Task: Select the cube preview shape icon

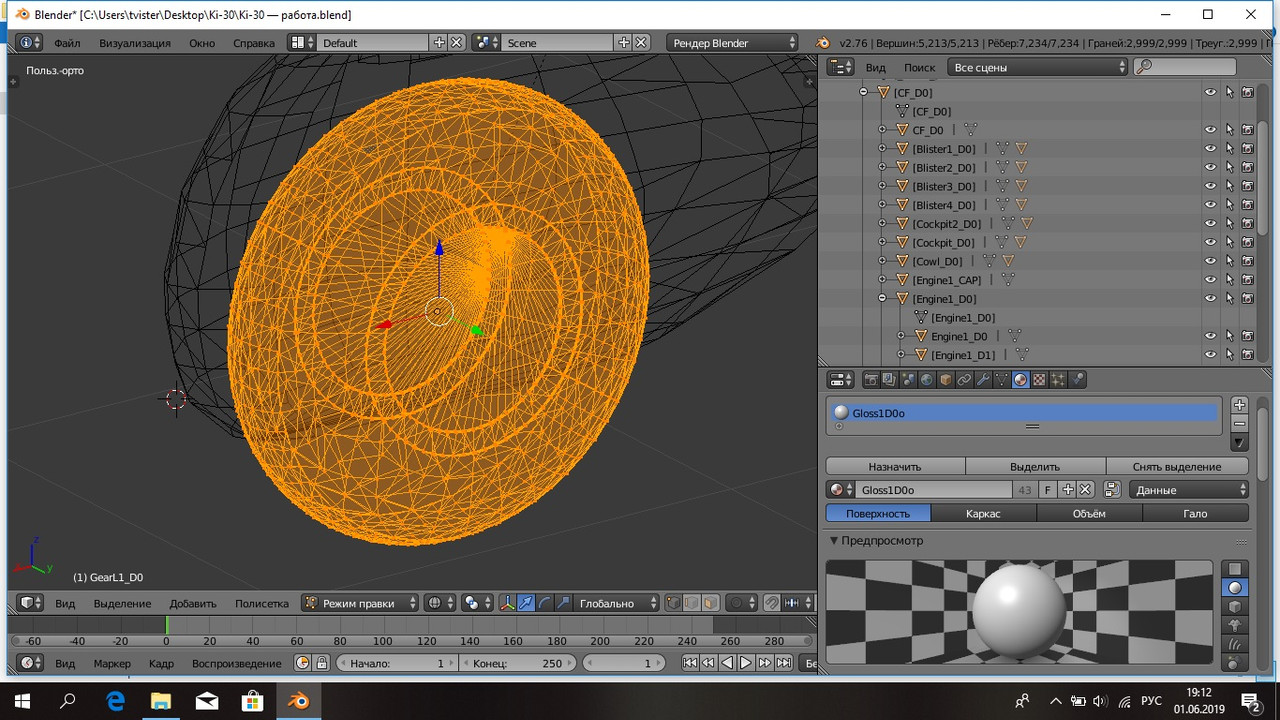Action: point(1235,607)
